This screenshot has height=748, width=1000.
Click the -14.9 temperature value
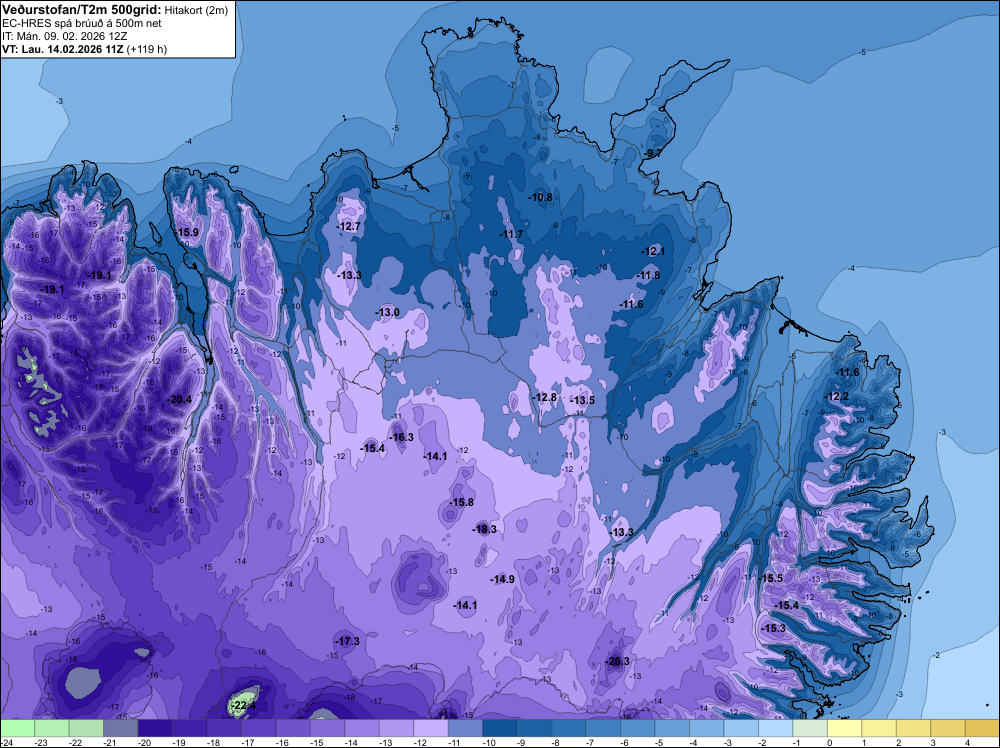tap(503, 580)
